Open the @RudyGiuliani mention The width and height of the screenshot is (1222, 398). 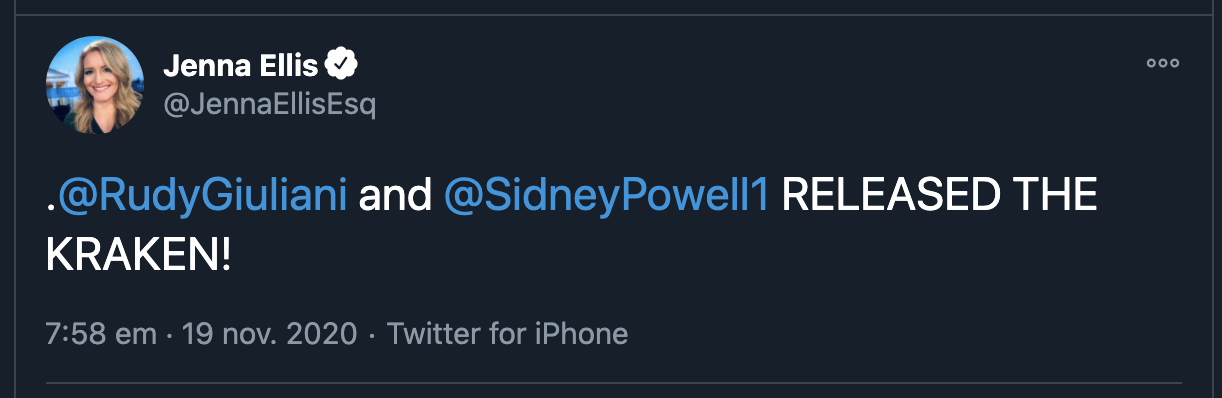(x=202, y=196)
